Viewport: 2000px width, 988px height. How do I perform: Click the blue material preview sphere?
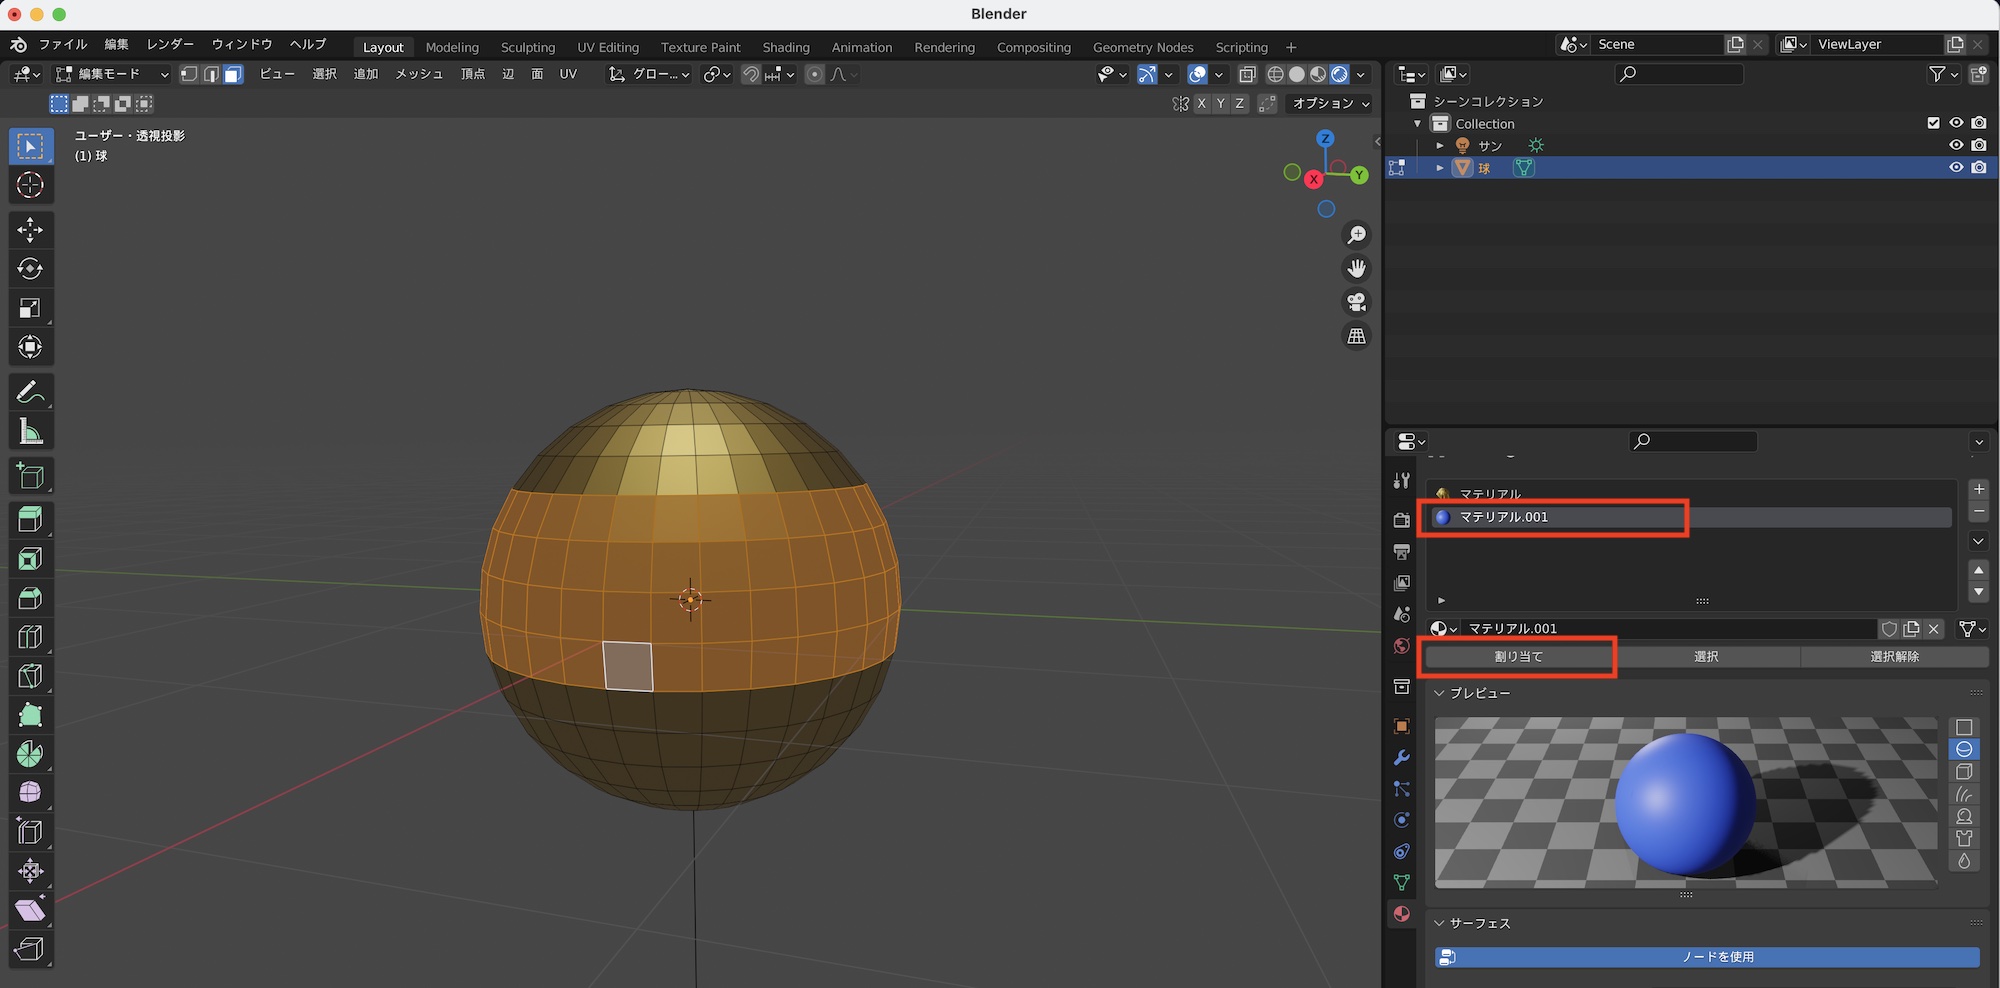point(1685,803)
